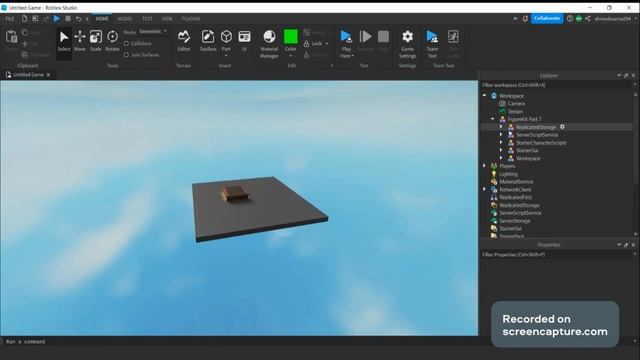Open the Lock mode dropdown arrow

(327, 44)
